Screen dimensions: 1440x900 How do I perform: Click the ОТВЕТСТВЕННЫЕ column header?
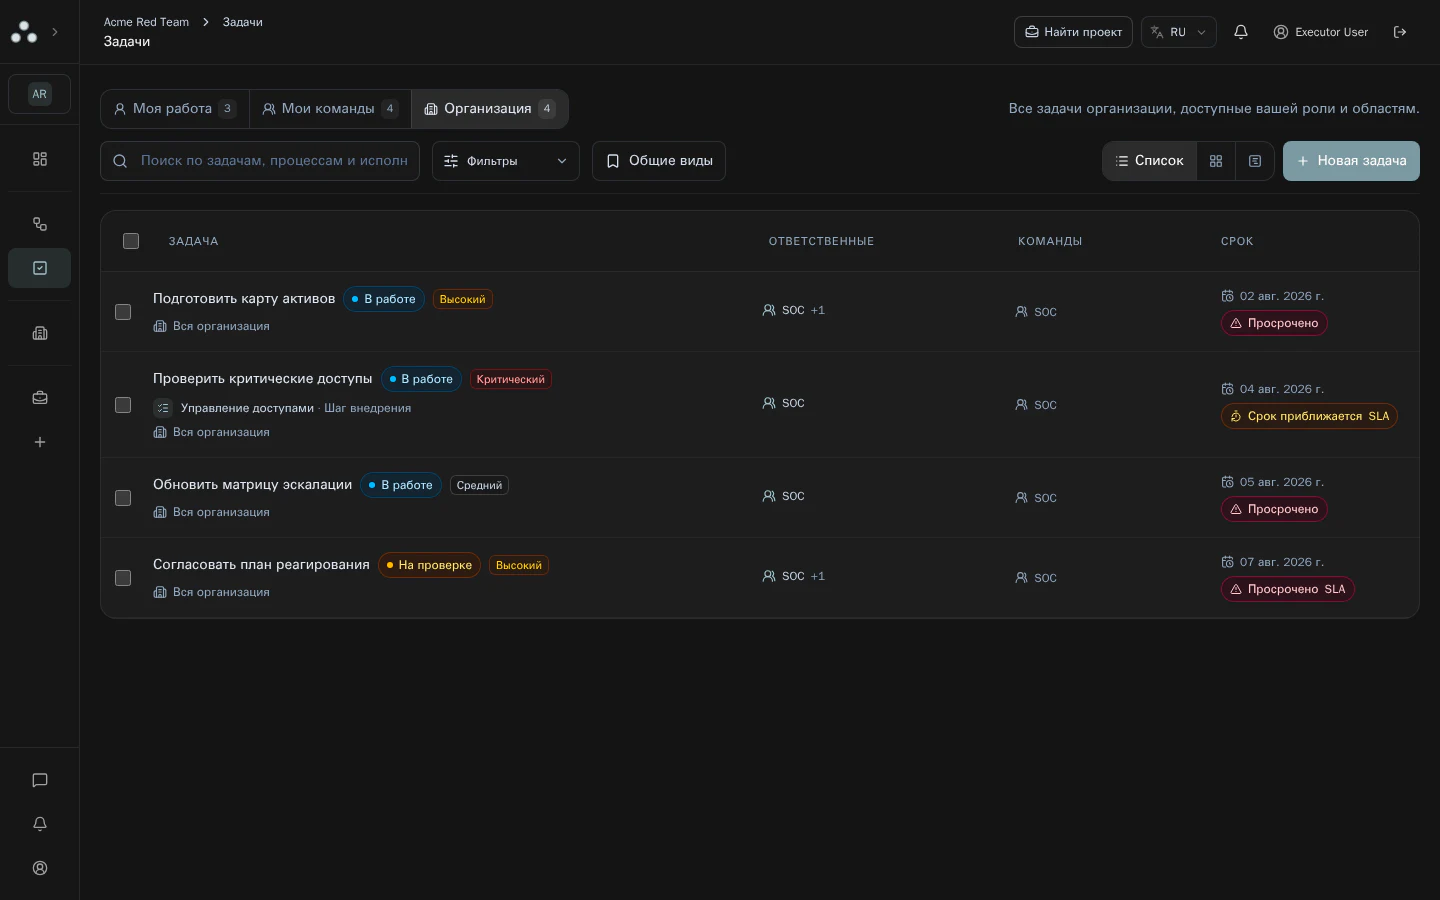coord(821,241)
